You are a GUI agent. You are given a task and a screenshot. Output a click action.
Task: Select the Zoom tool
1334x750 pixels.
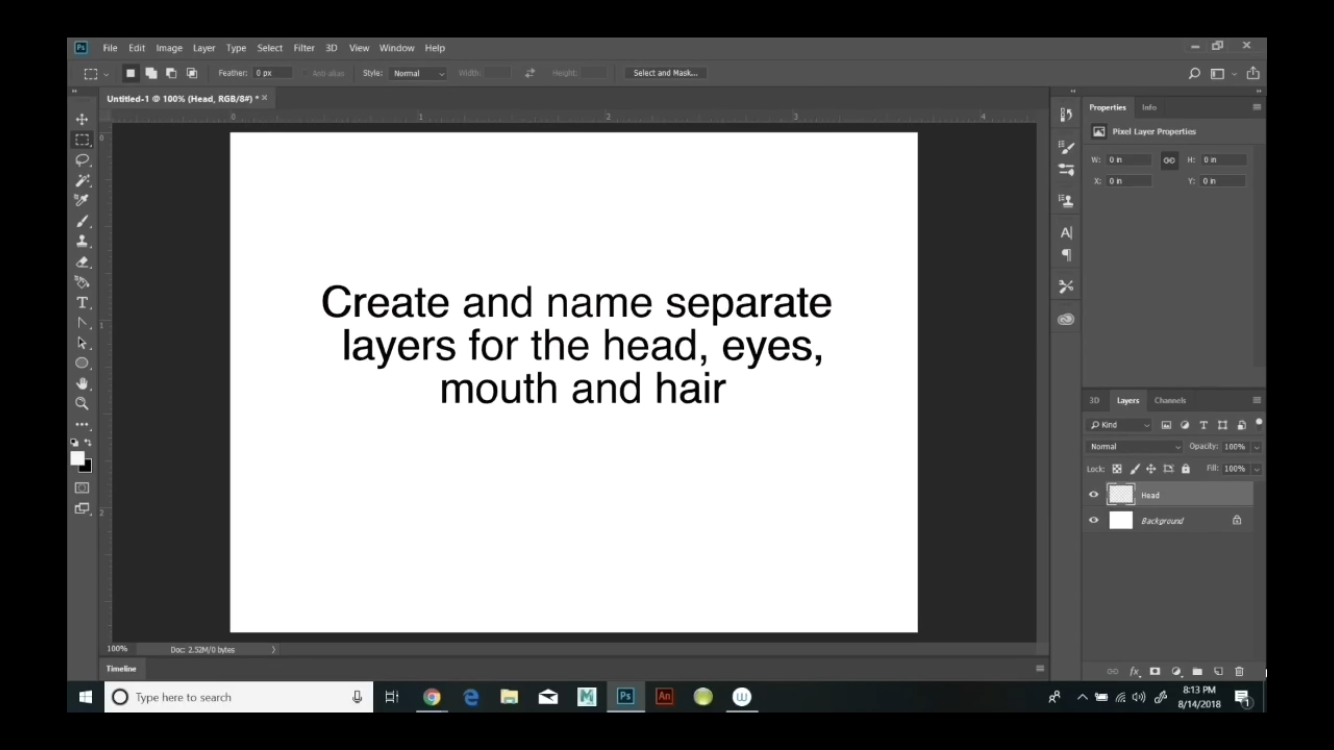coord(83,403)
